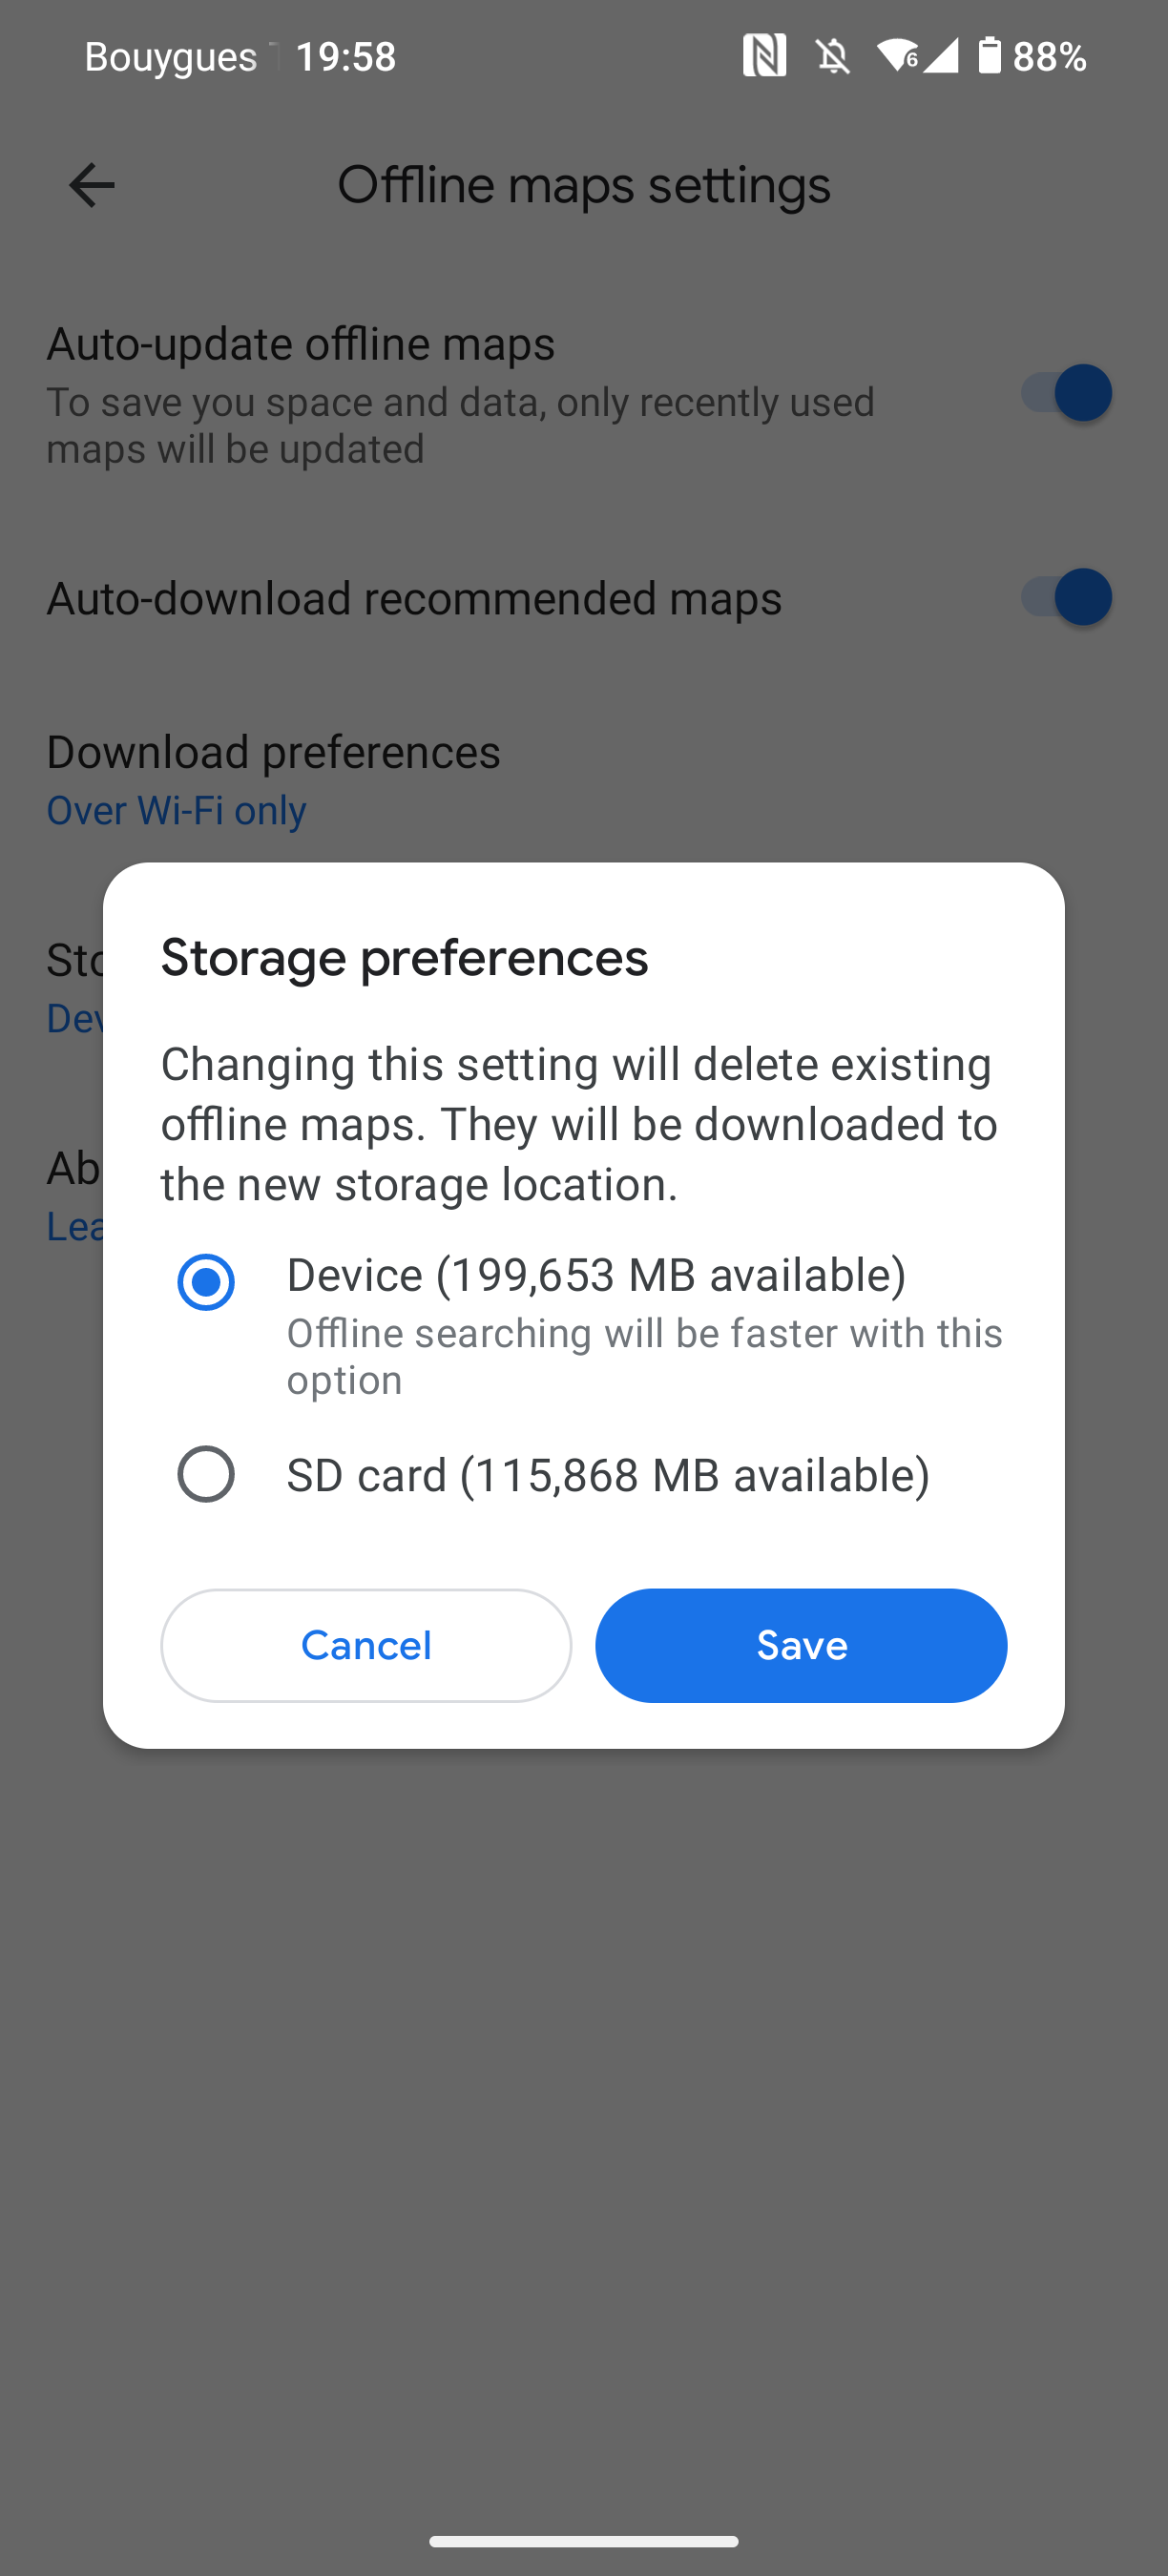The height and width of the screenshot is (2576, 1168).
Task: Tap the NFC status icon
Action: pos(764,56)
